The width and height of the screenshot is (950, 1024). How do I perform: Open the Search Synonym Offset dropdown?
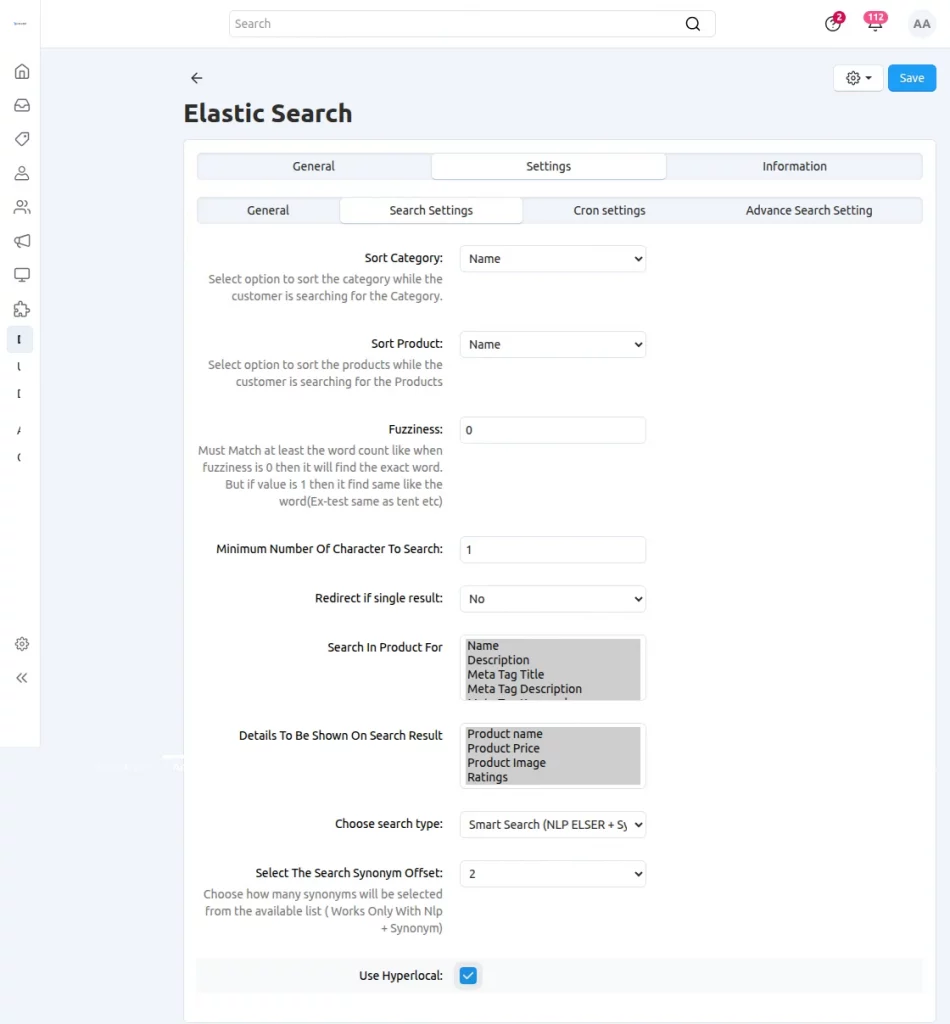point(552,874)
